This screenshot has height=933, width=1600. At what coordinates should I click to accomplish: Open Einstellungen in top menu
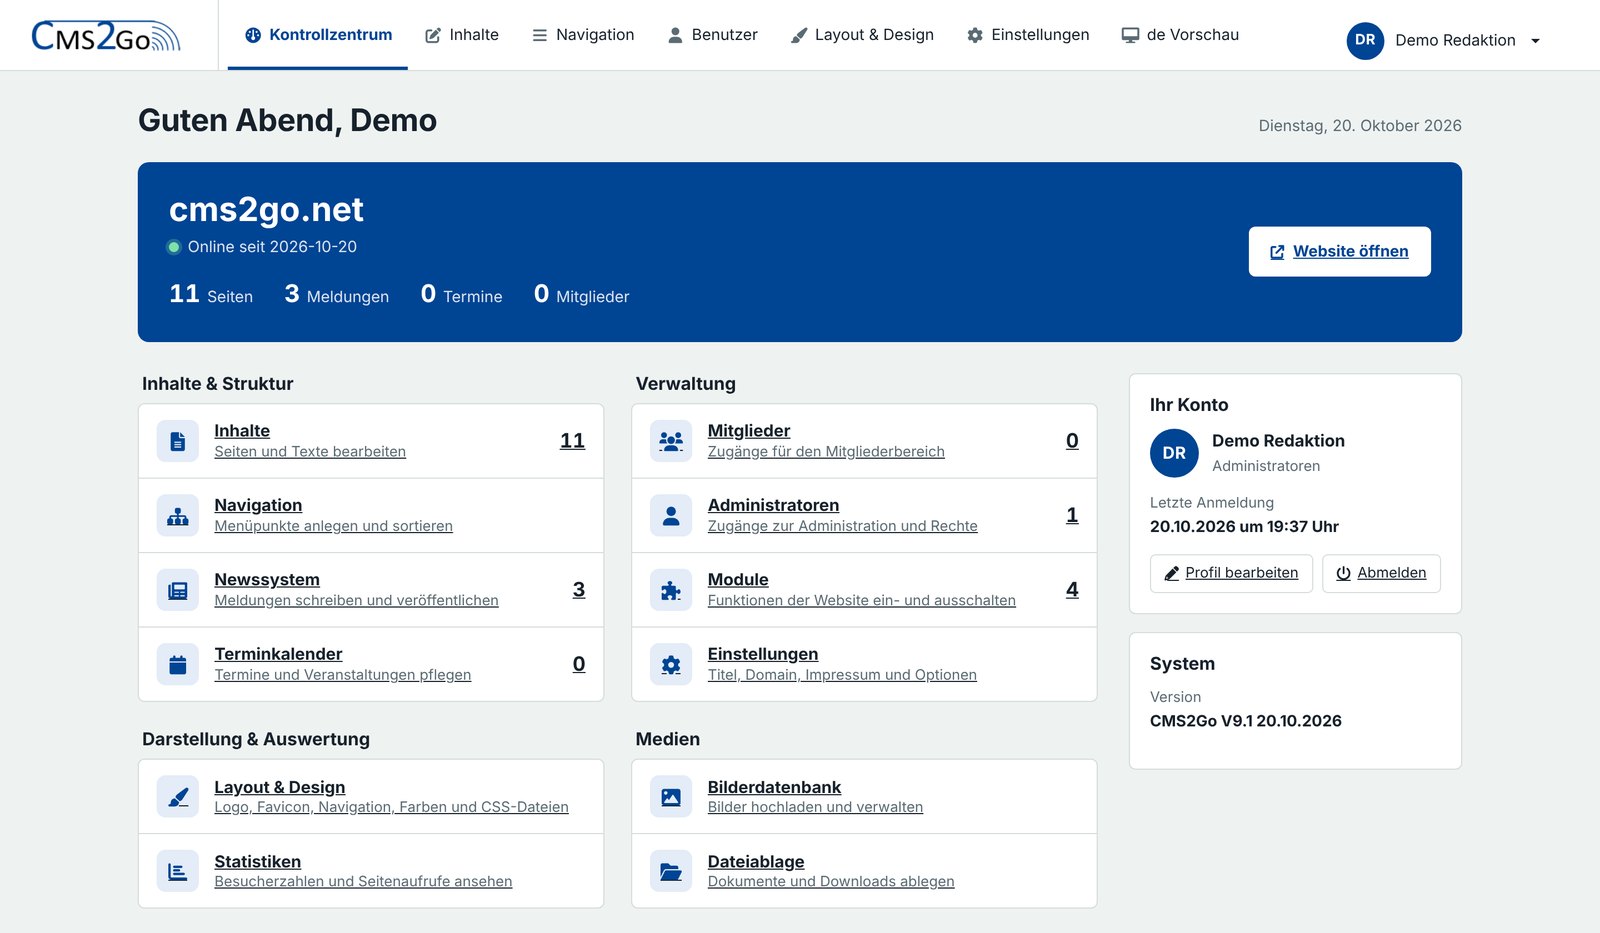(x=1028, y=35)
